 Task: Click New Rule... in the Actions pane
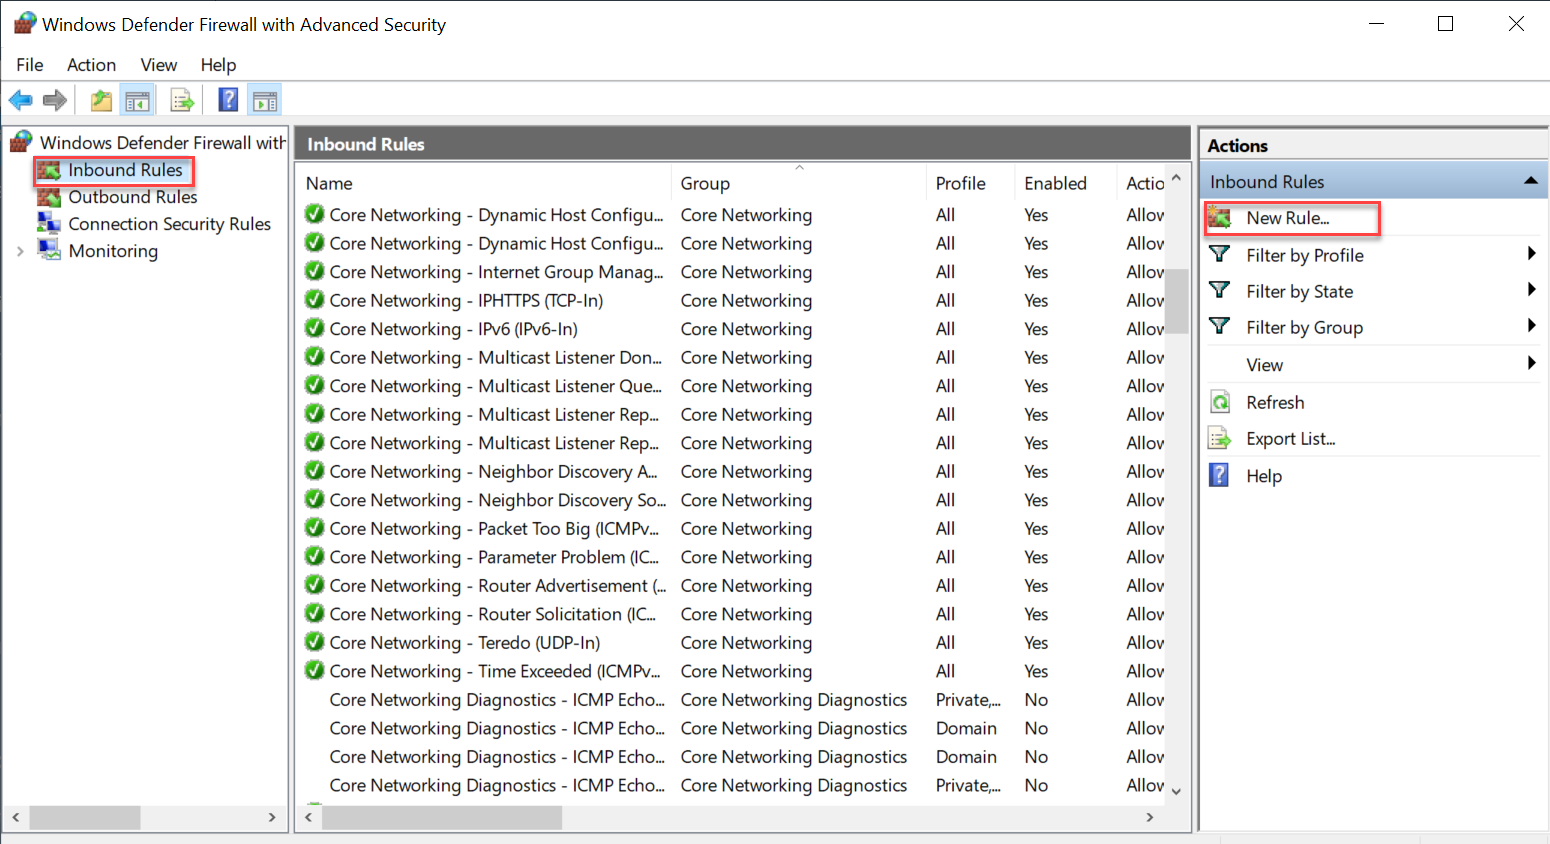[x=1287, y=218]
